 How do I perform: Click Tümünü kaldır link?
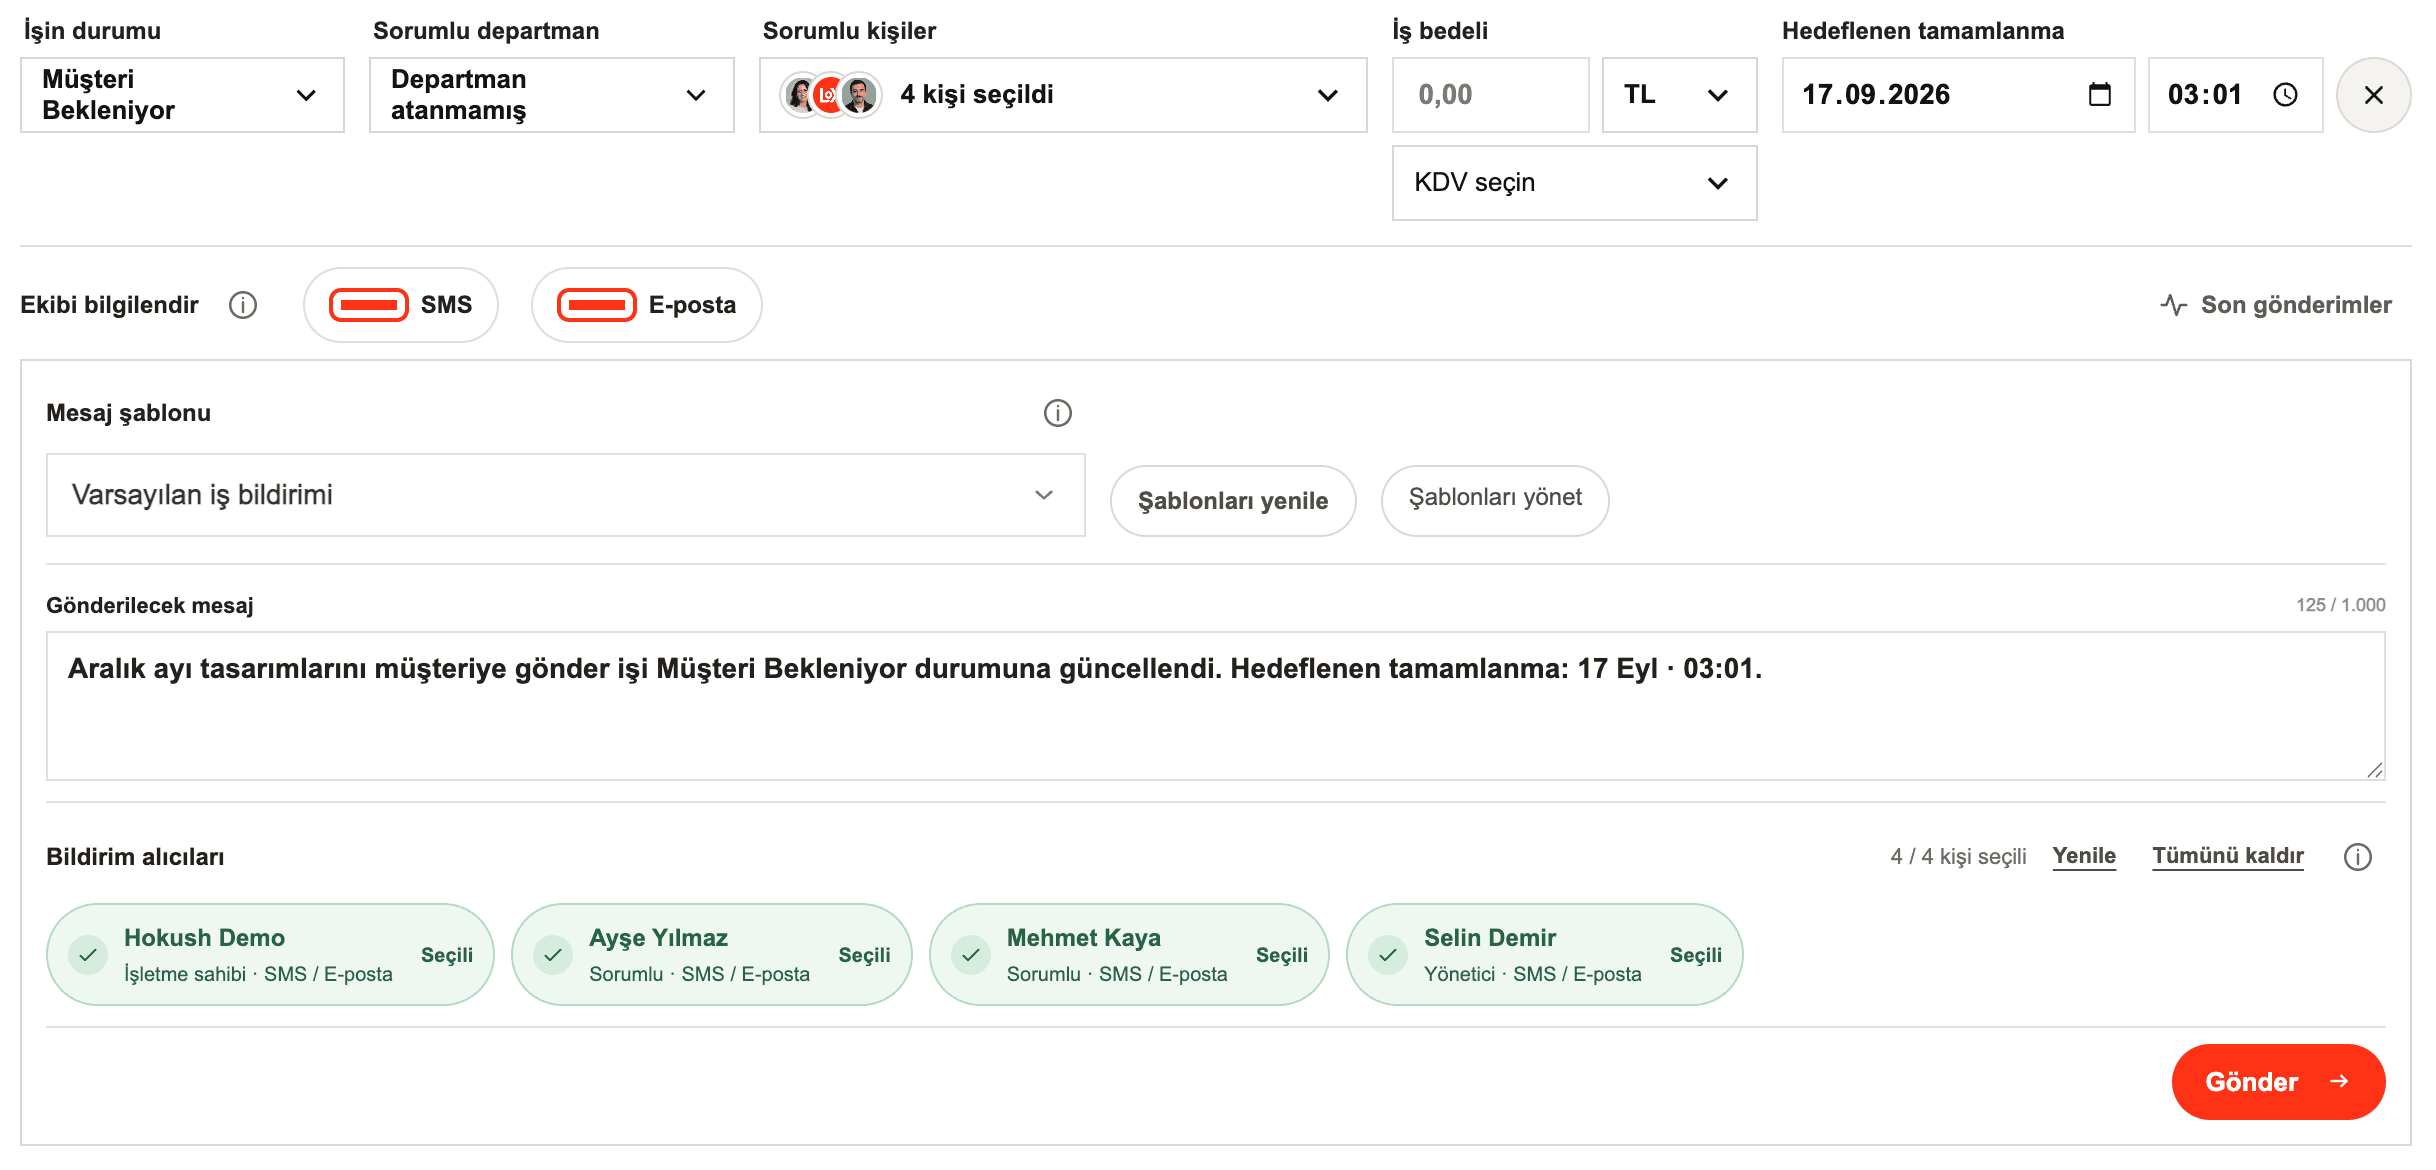point(2228,857)
